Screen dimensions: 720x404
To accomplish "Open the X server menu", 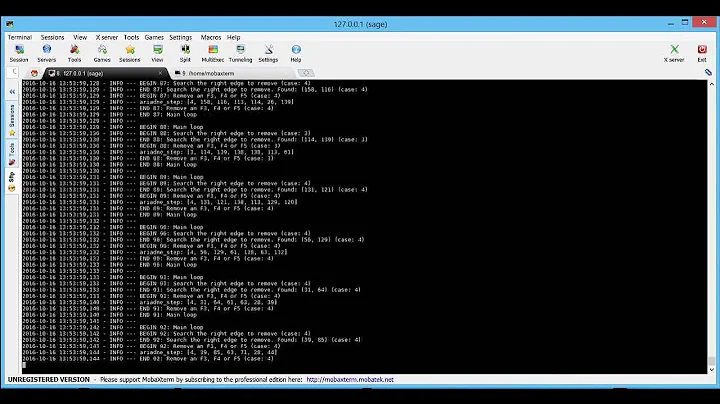I will (107, 37).
